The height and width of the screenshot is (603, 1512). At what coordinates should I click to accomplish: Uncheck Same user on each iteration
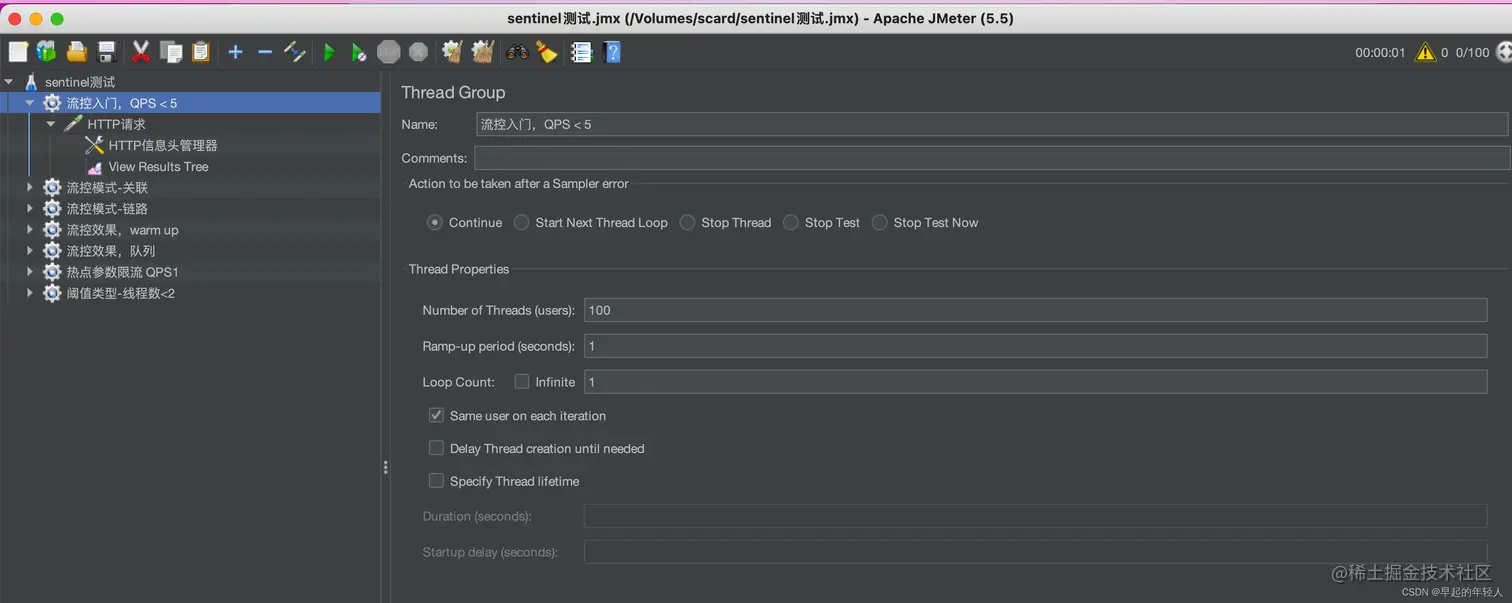436,415
